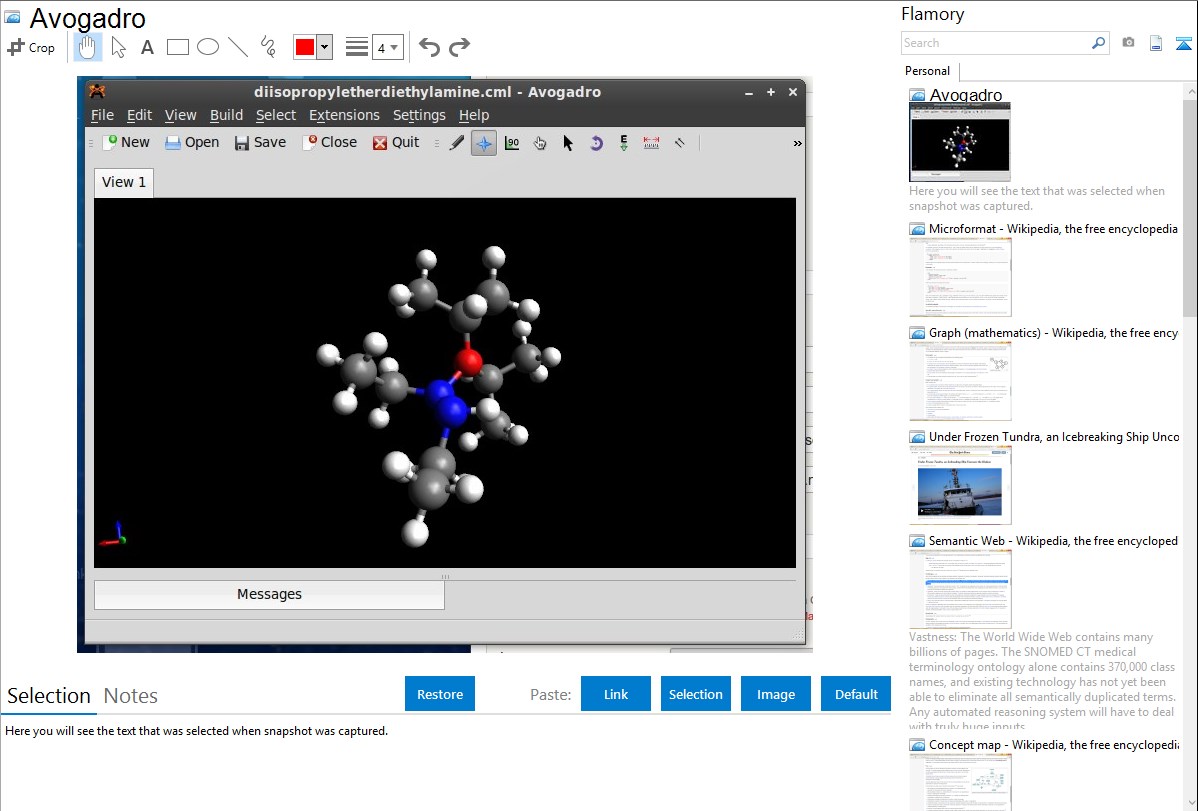This screenshot has height=811, width=1198.
Task: Open the Selection tab
Action: coord(49,696)
